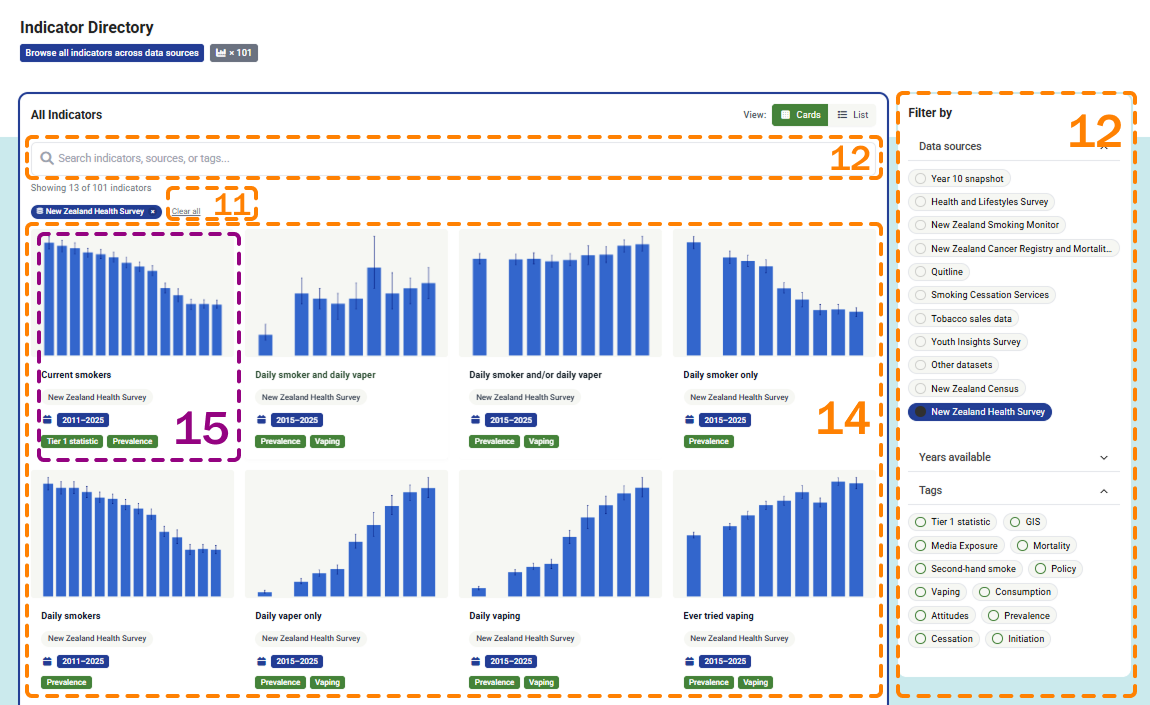Click the calendar icon on Current smokers card
1150x705 pixels.
pos(47,420)
